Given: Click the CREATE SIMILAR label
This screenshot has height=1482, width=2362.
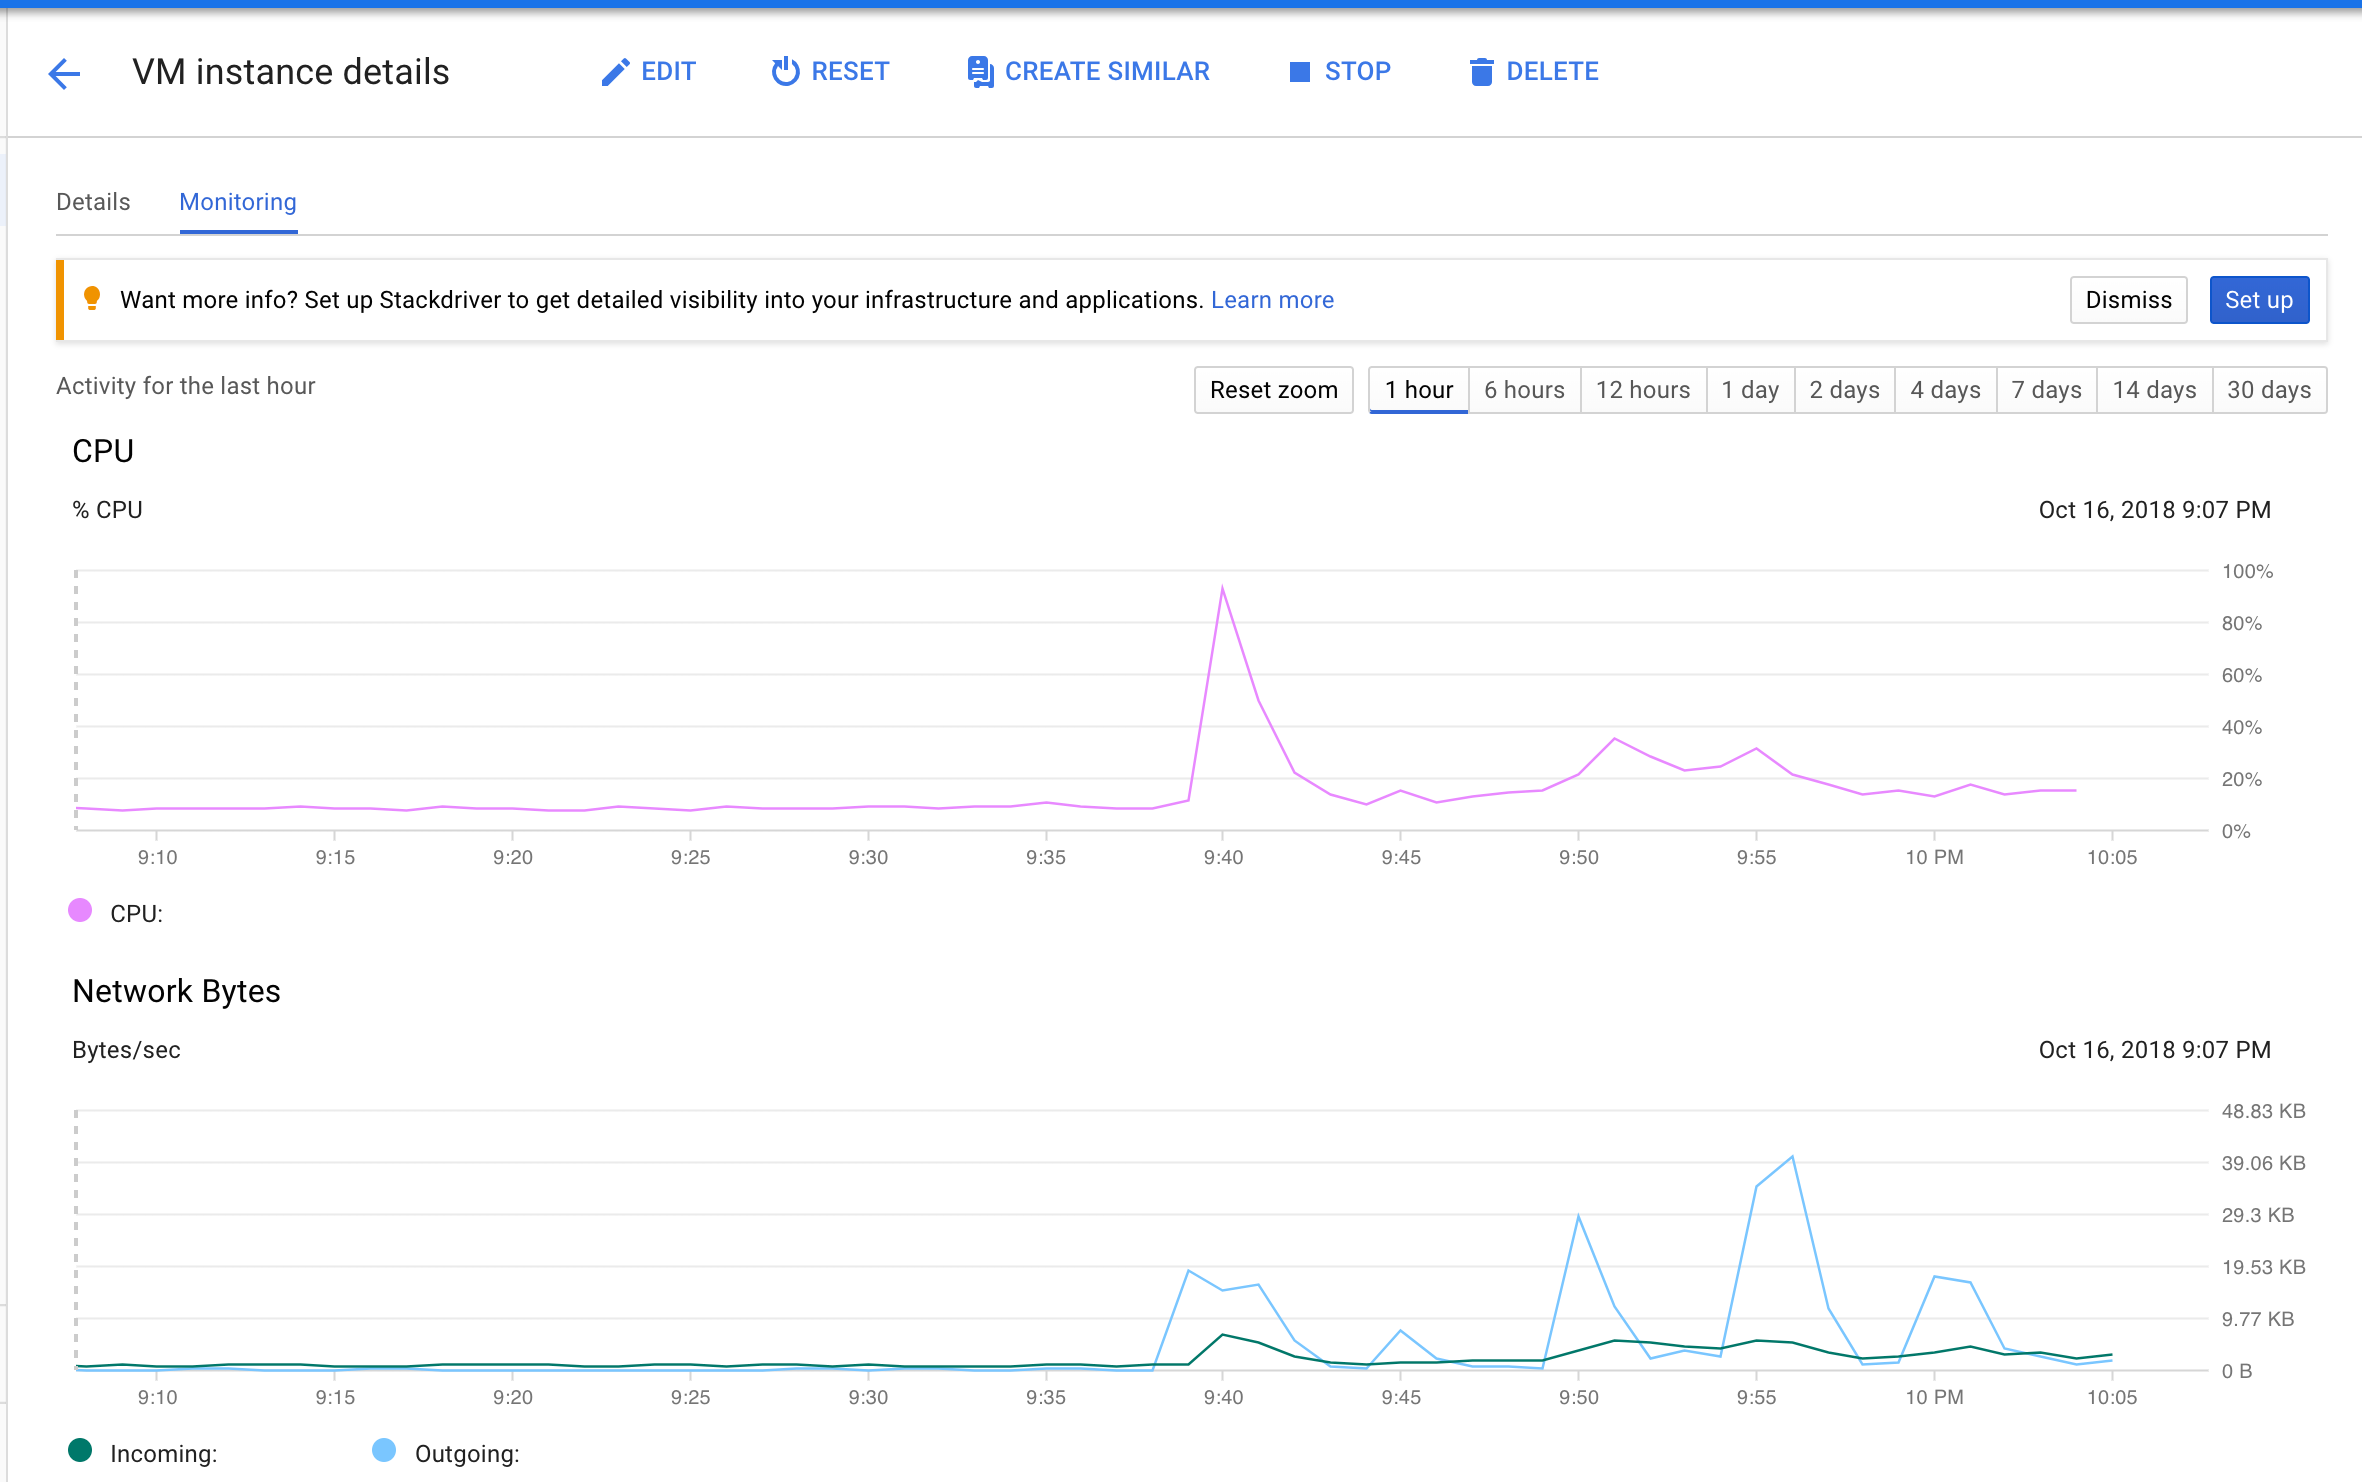Looking at the screenshot, I should pyautogui.click(x=1107, y=72).
